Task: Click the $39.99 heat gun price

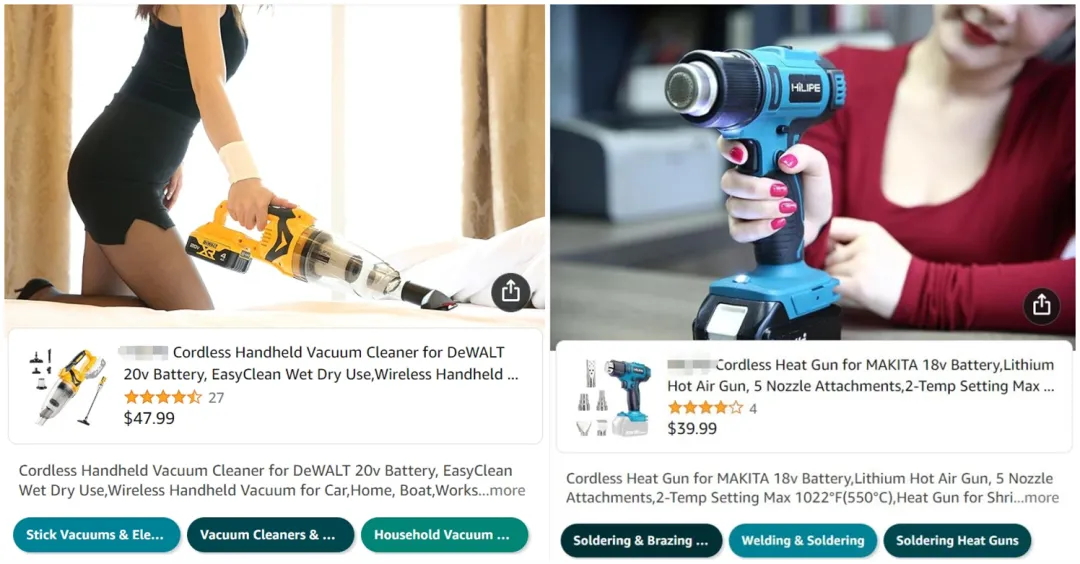Action: 692,428
